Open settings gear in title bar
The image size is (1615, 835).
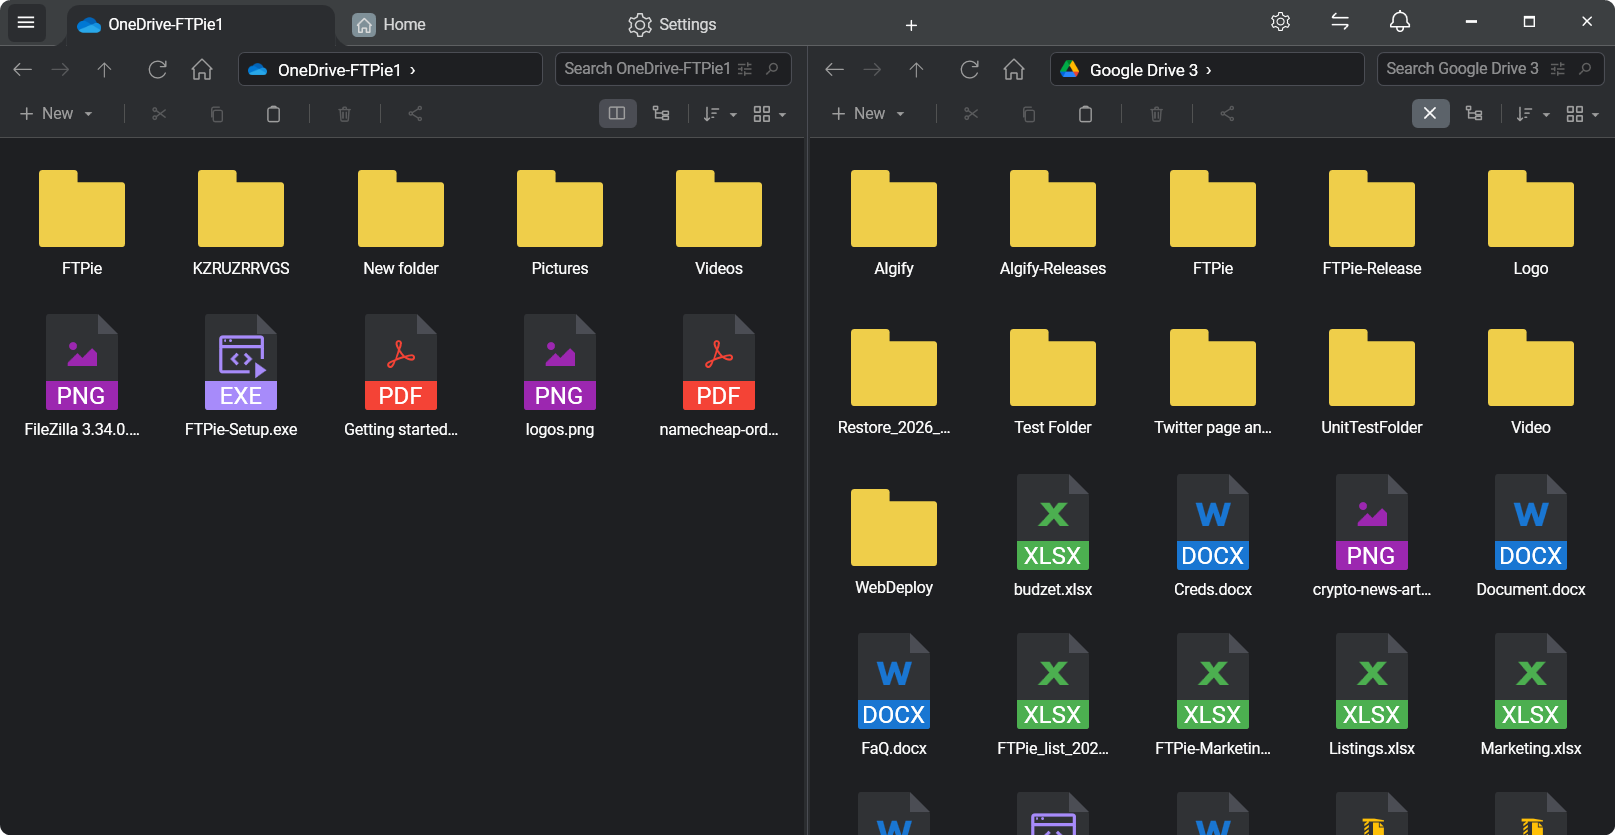tap(1280, 22)
